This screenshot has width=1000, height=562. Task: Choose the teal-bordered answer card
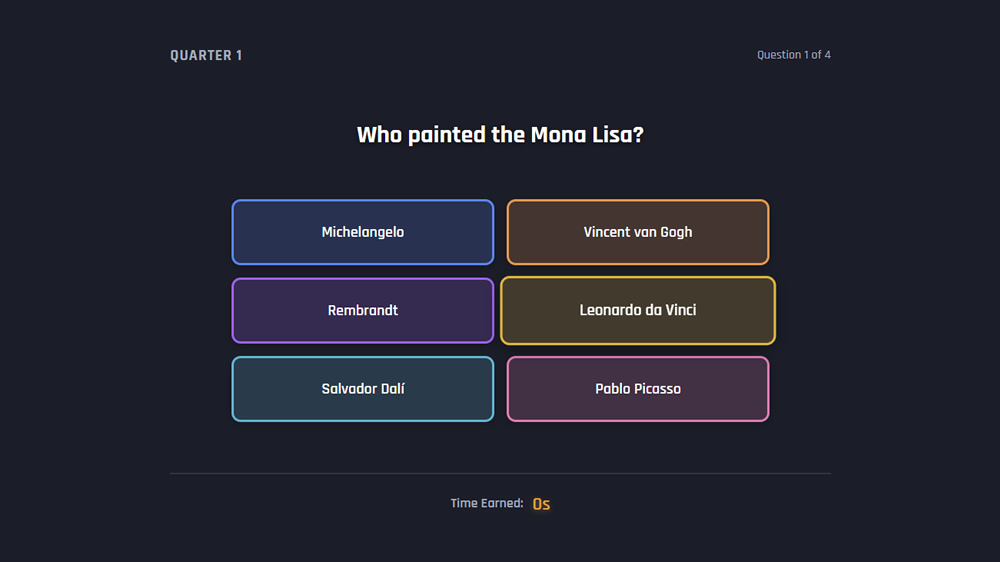pos(362,389)
